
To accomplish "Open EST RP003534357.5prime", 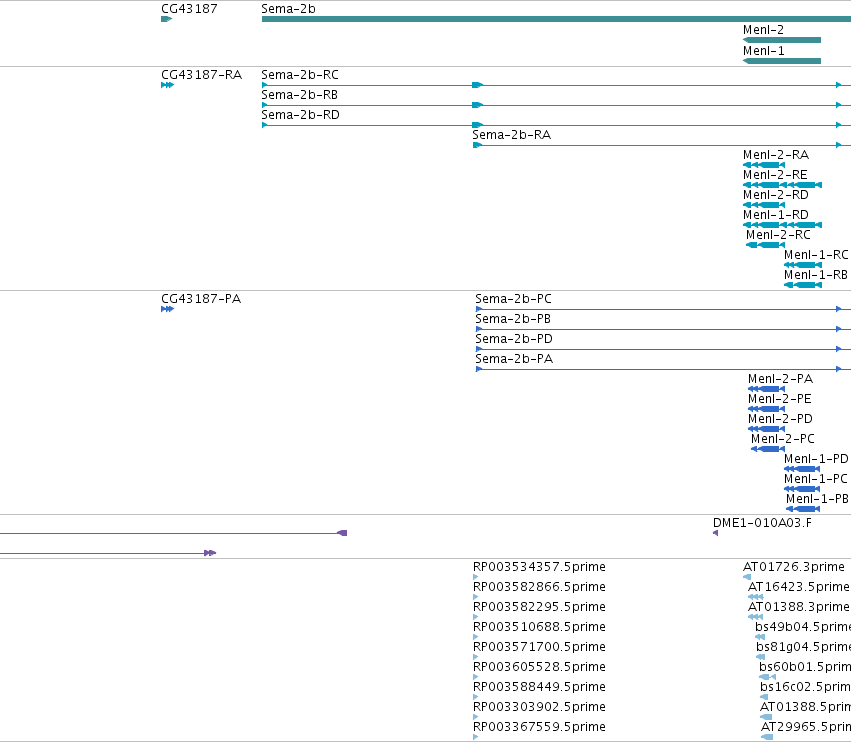I will pyautogui.click(x=539, y=567).
